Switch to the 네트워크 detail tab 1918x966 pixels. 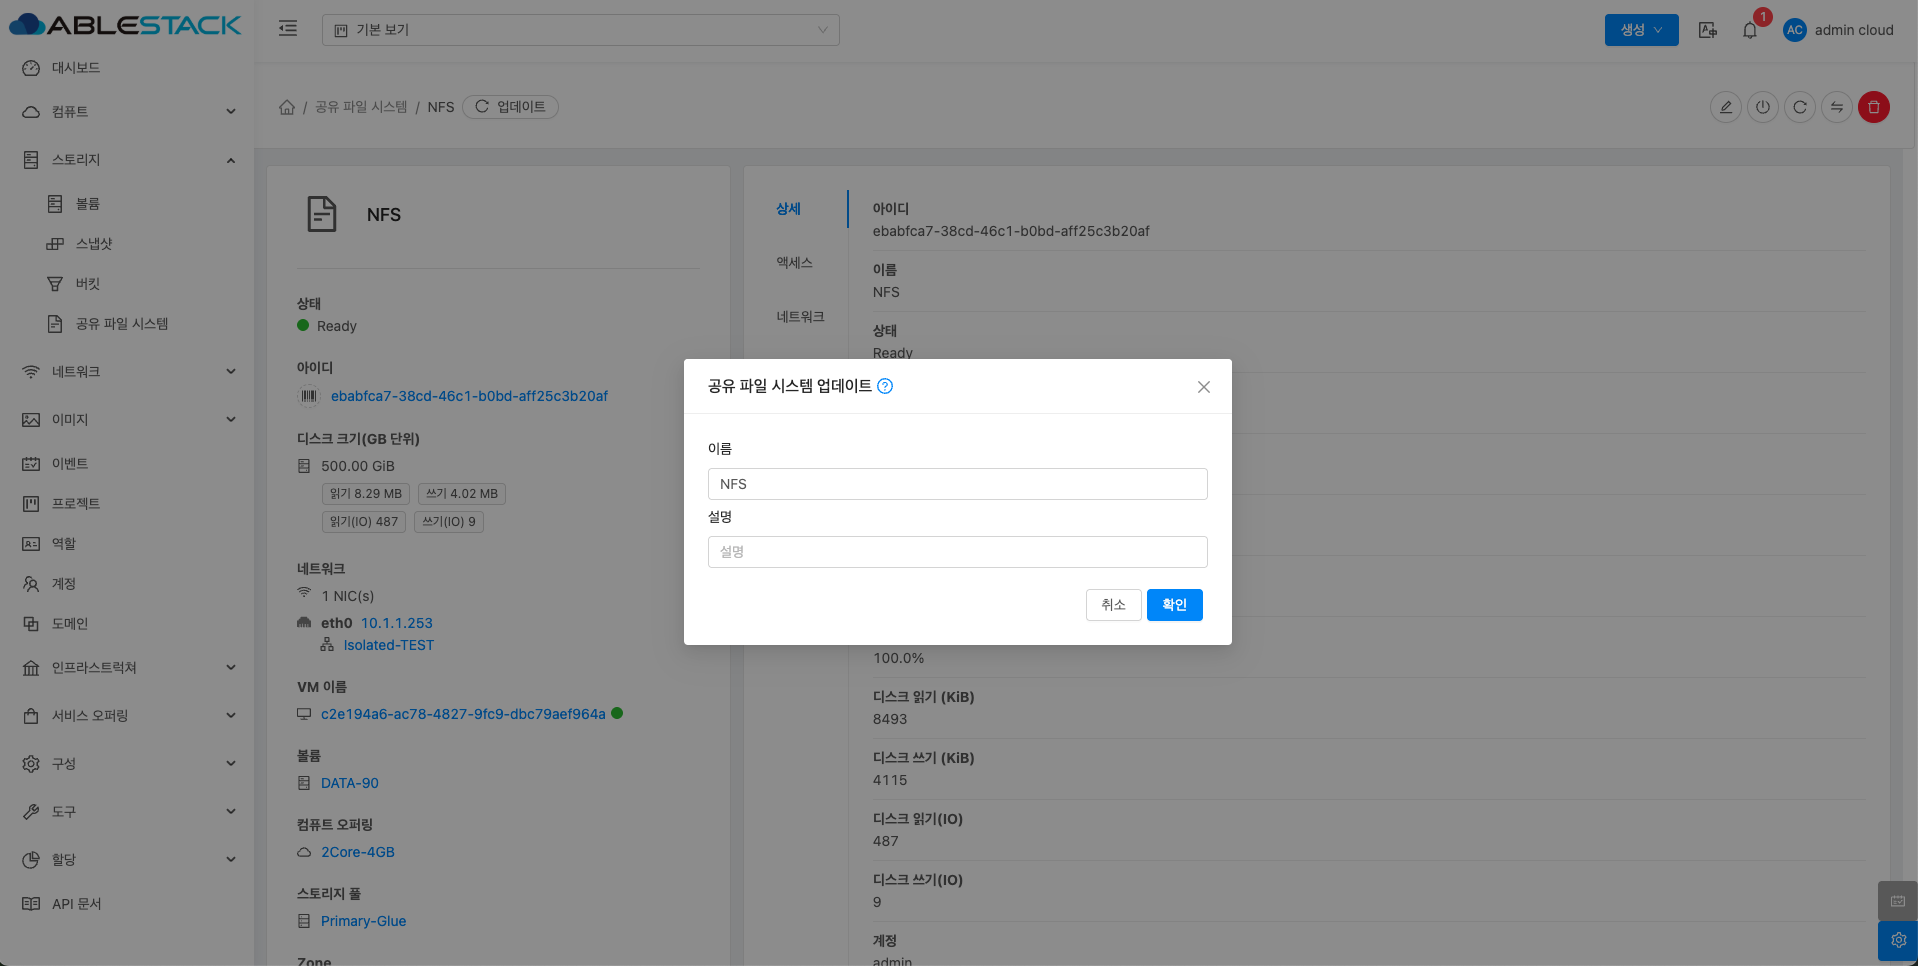(x=800, y=317)
